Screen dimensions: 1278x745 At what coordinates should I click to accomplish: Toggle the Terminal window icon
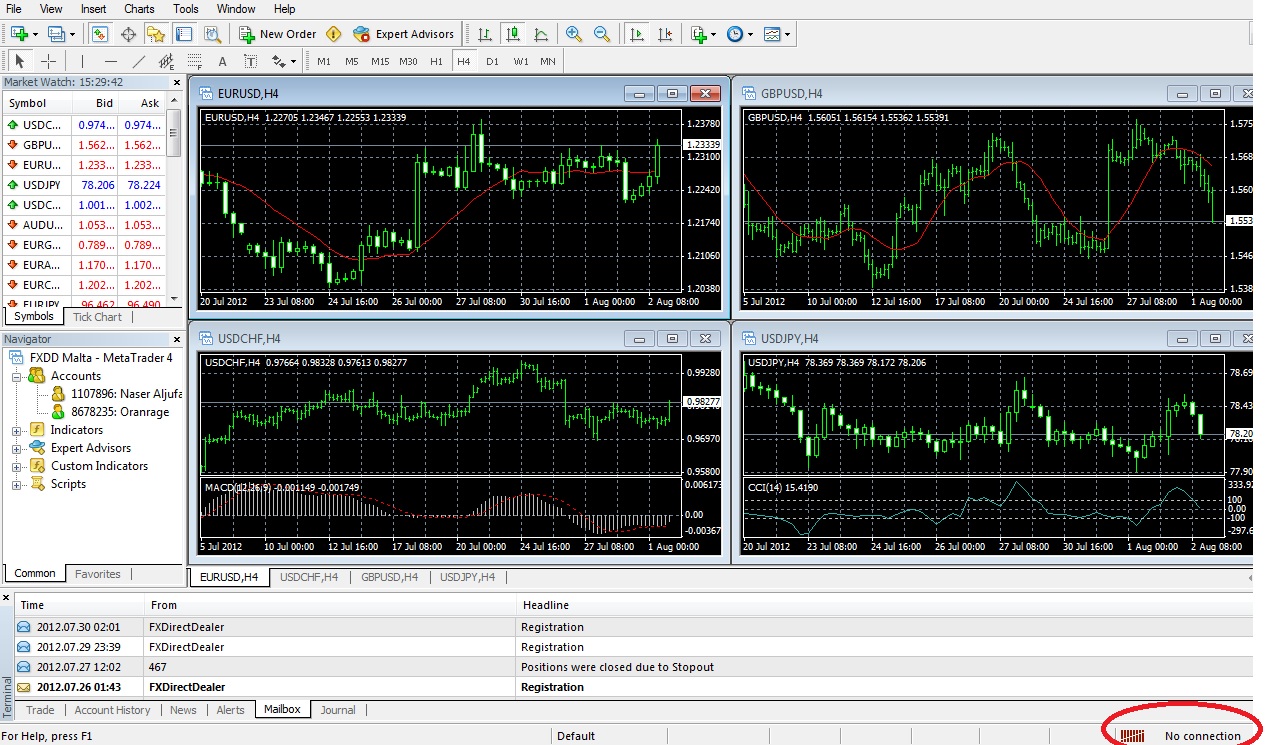184,34
